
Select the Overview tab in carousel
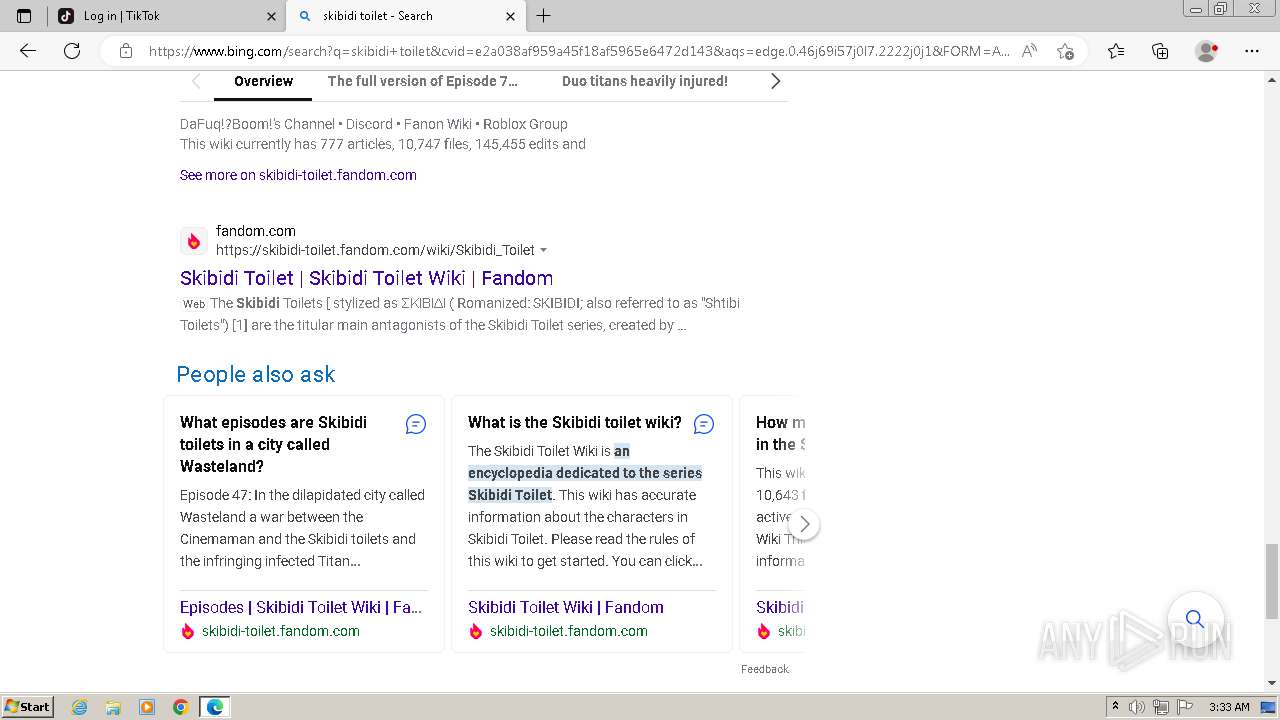tap(263, 81)
